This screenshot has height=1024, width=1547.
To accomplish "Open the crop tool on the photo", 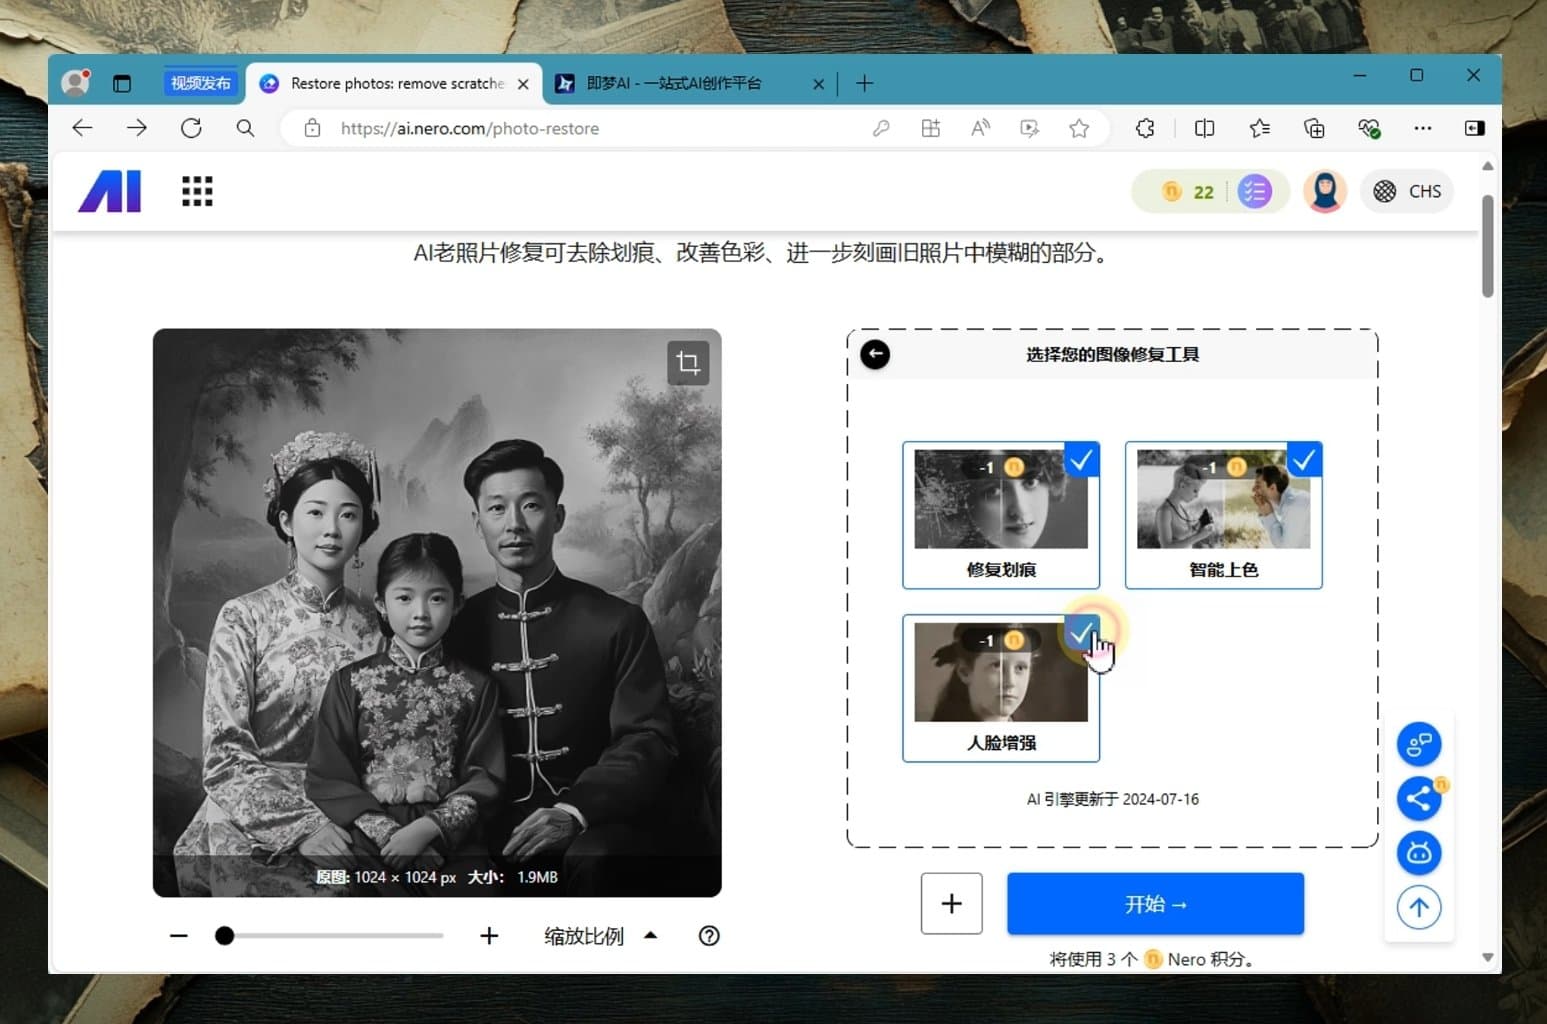I will click(x=688, y=363).
